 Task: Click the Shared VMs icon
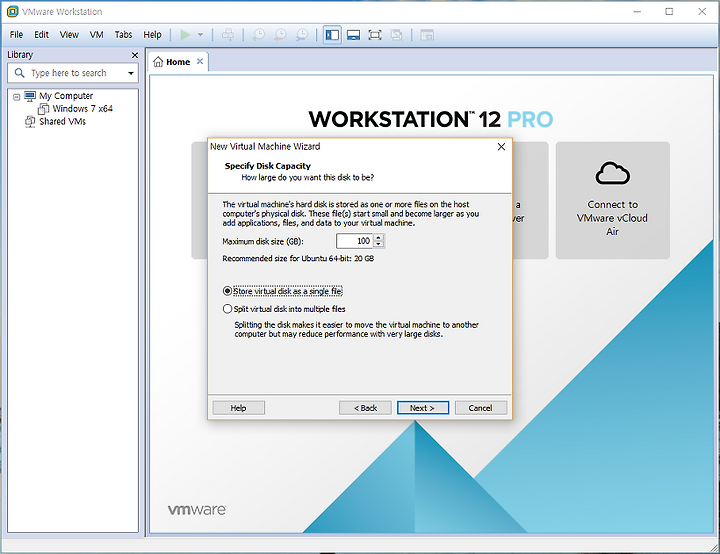(x=30, y=122)
